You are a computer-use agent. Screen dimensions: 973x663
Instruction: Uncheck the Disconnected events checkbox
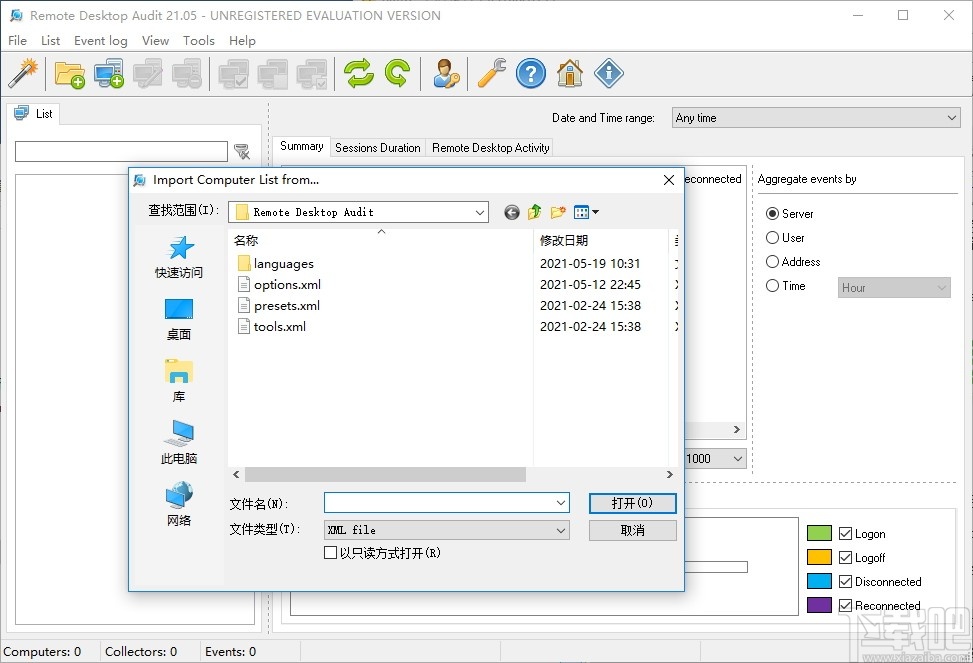point(846,581)
